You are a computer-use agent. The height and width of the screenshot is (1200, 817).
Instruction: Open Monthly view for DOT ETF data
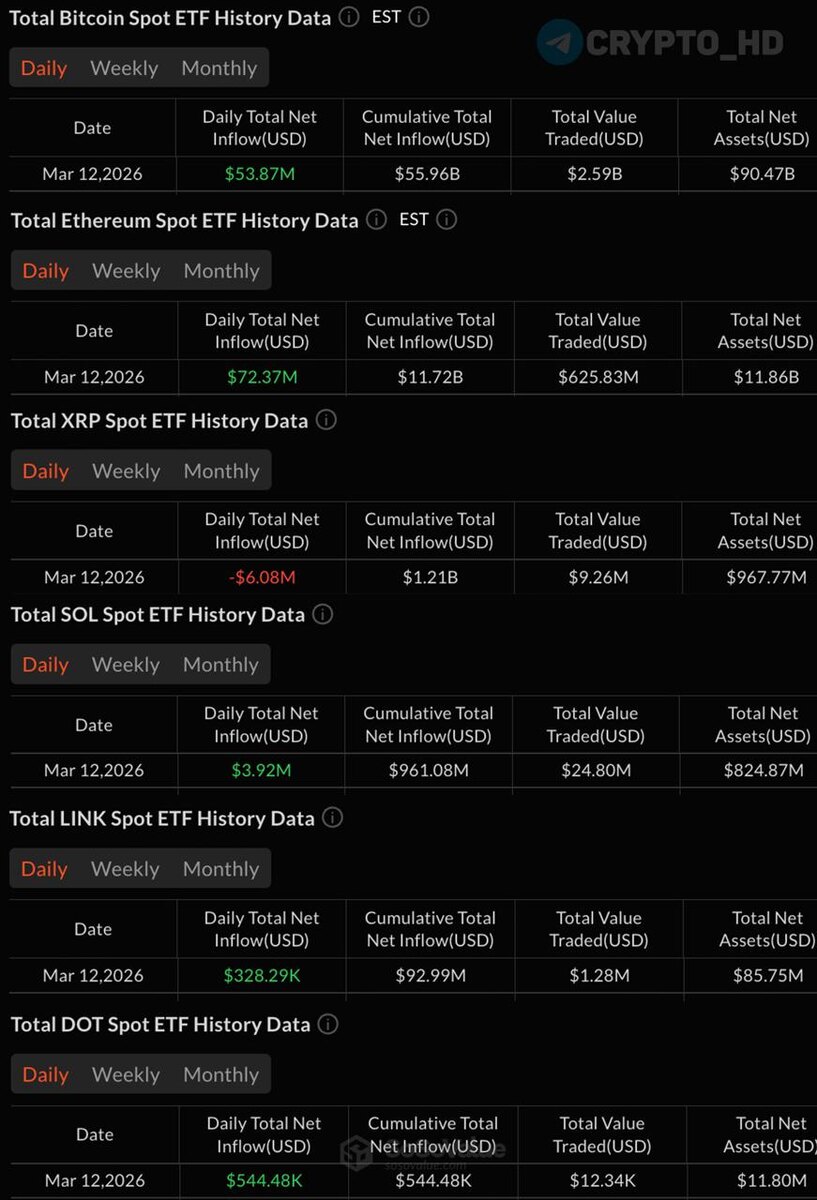click(x=221, y=1074)
